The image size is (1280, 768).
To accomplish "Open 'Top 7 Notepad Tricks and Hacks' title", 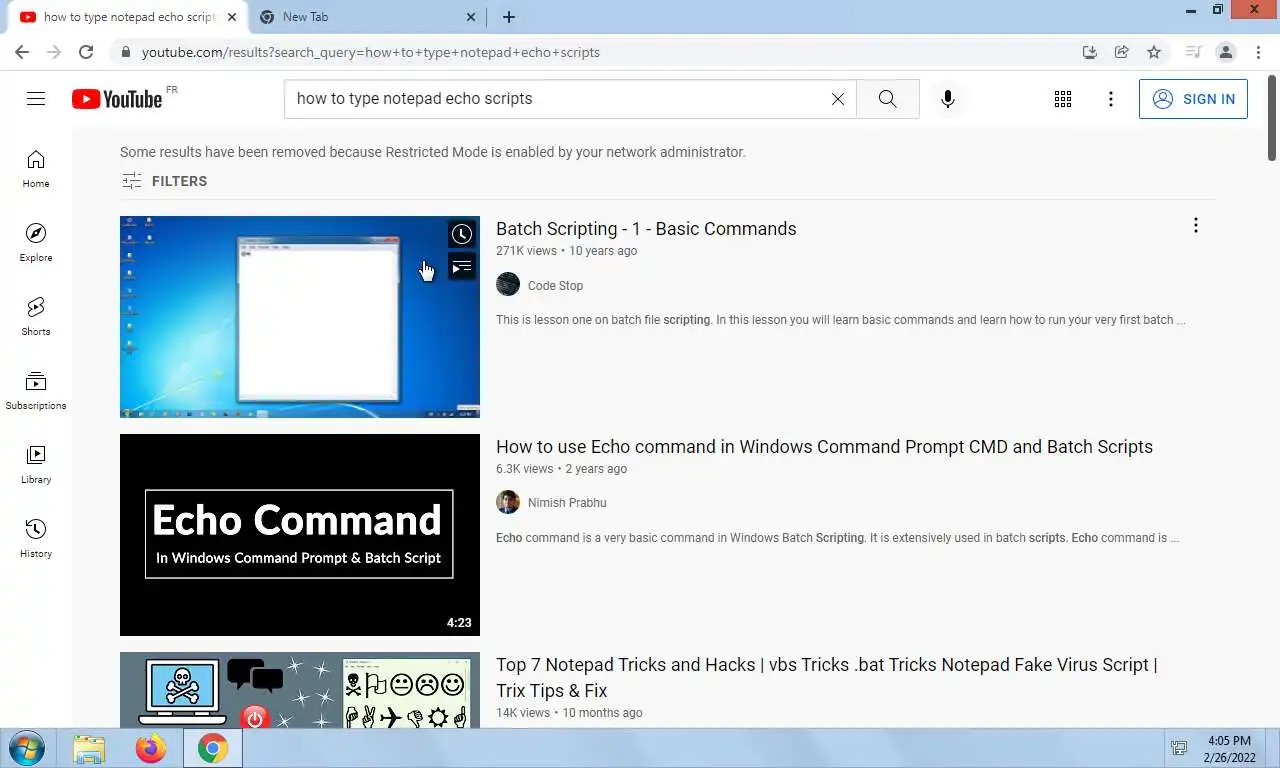I will [826, 678].
